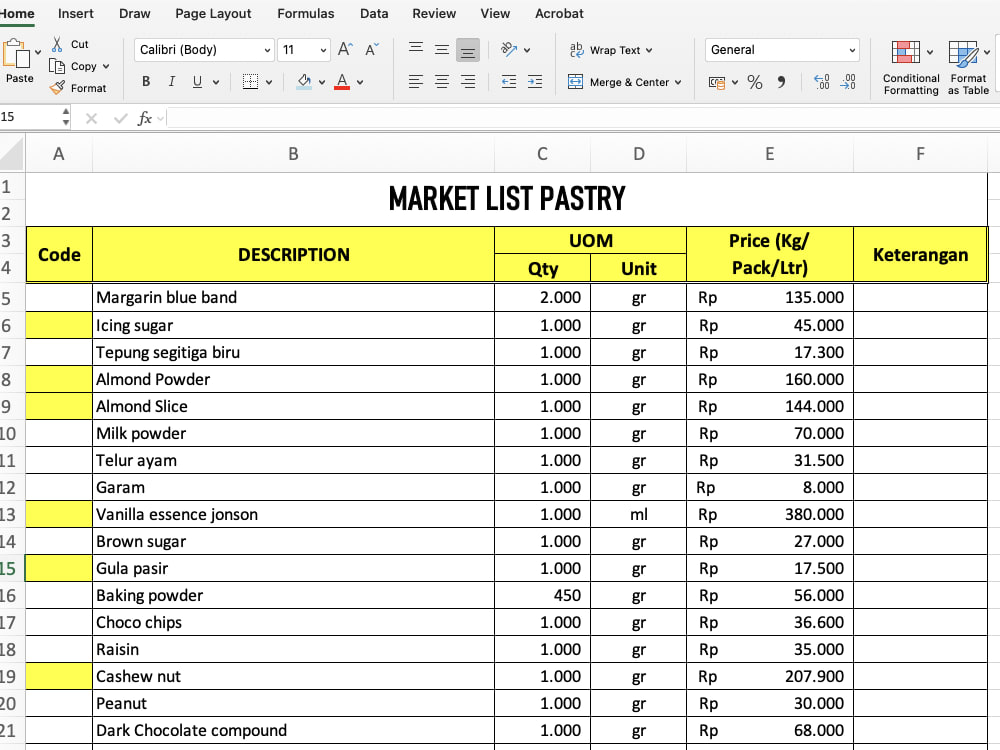Screen dimensions: 1000x750
Task: Select the Format painter brush
Action: pyautogui.click(x=57, y=88)
